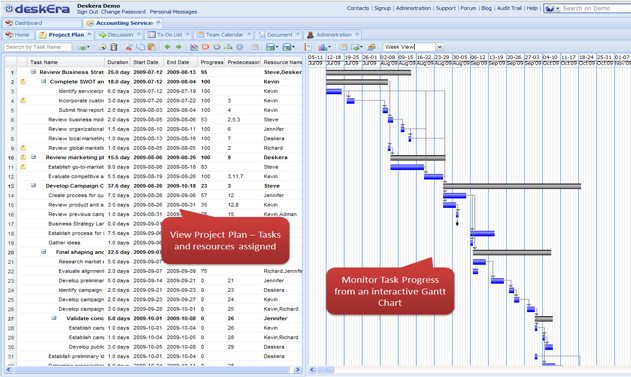Image resolution: width=631 pixels, height=377 pixels.
Task: Click the paste clipboard icon
Action: [x=151, y=47]
